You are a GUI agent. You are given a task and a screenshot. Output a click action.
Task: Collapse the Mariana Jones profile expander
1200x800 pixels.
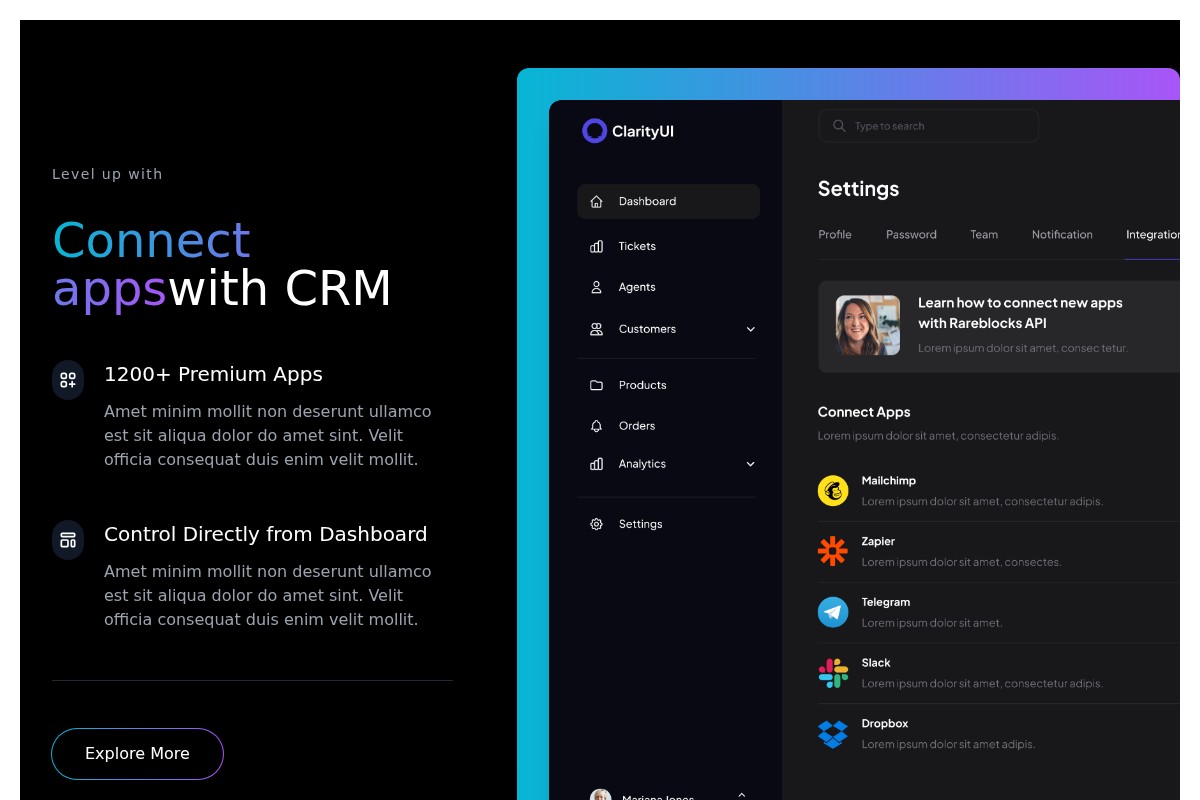[x=742, y=793]
